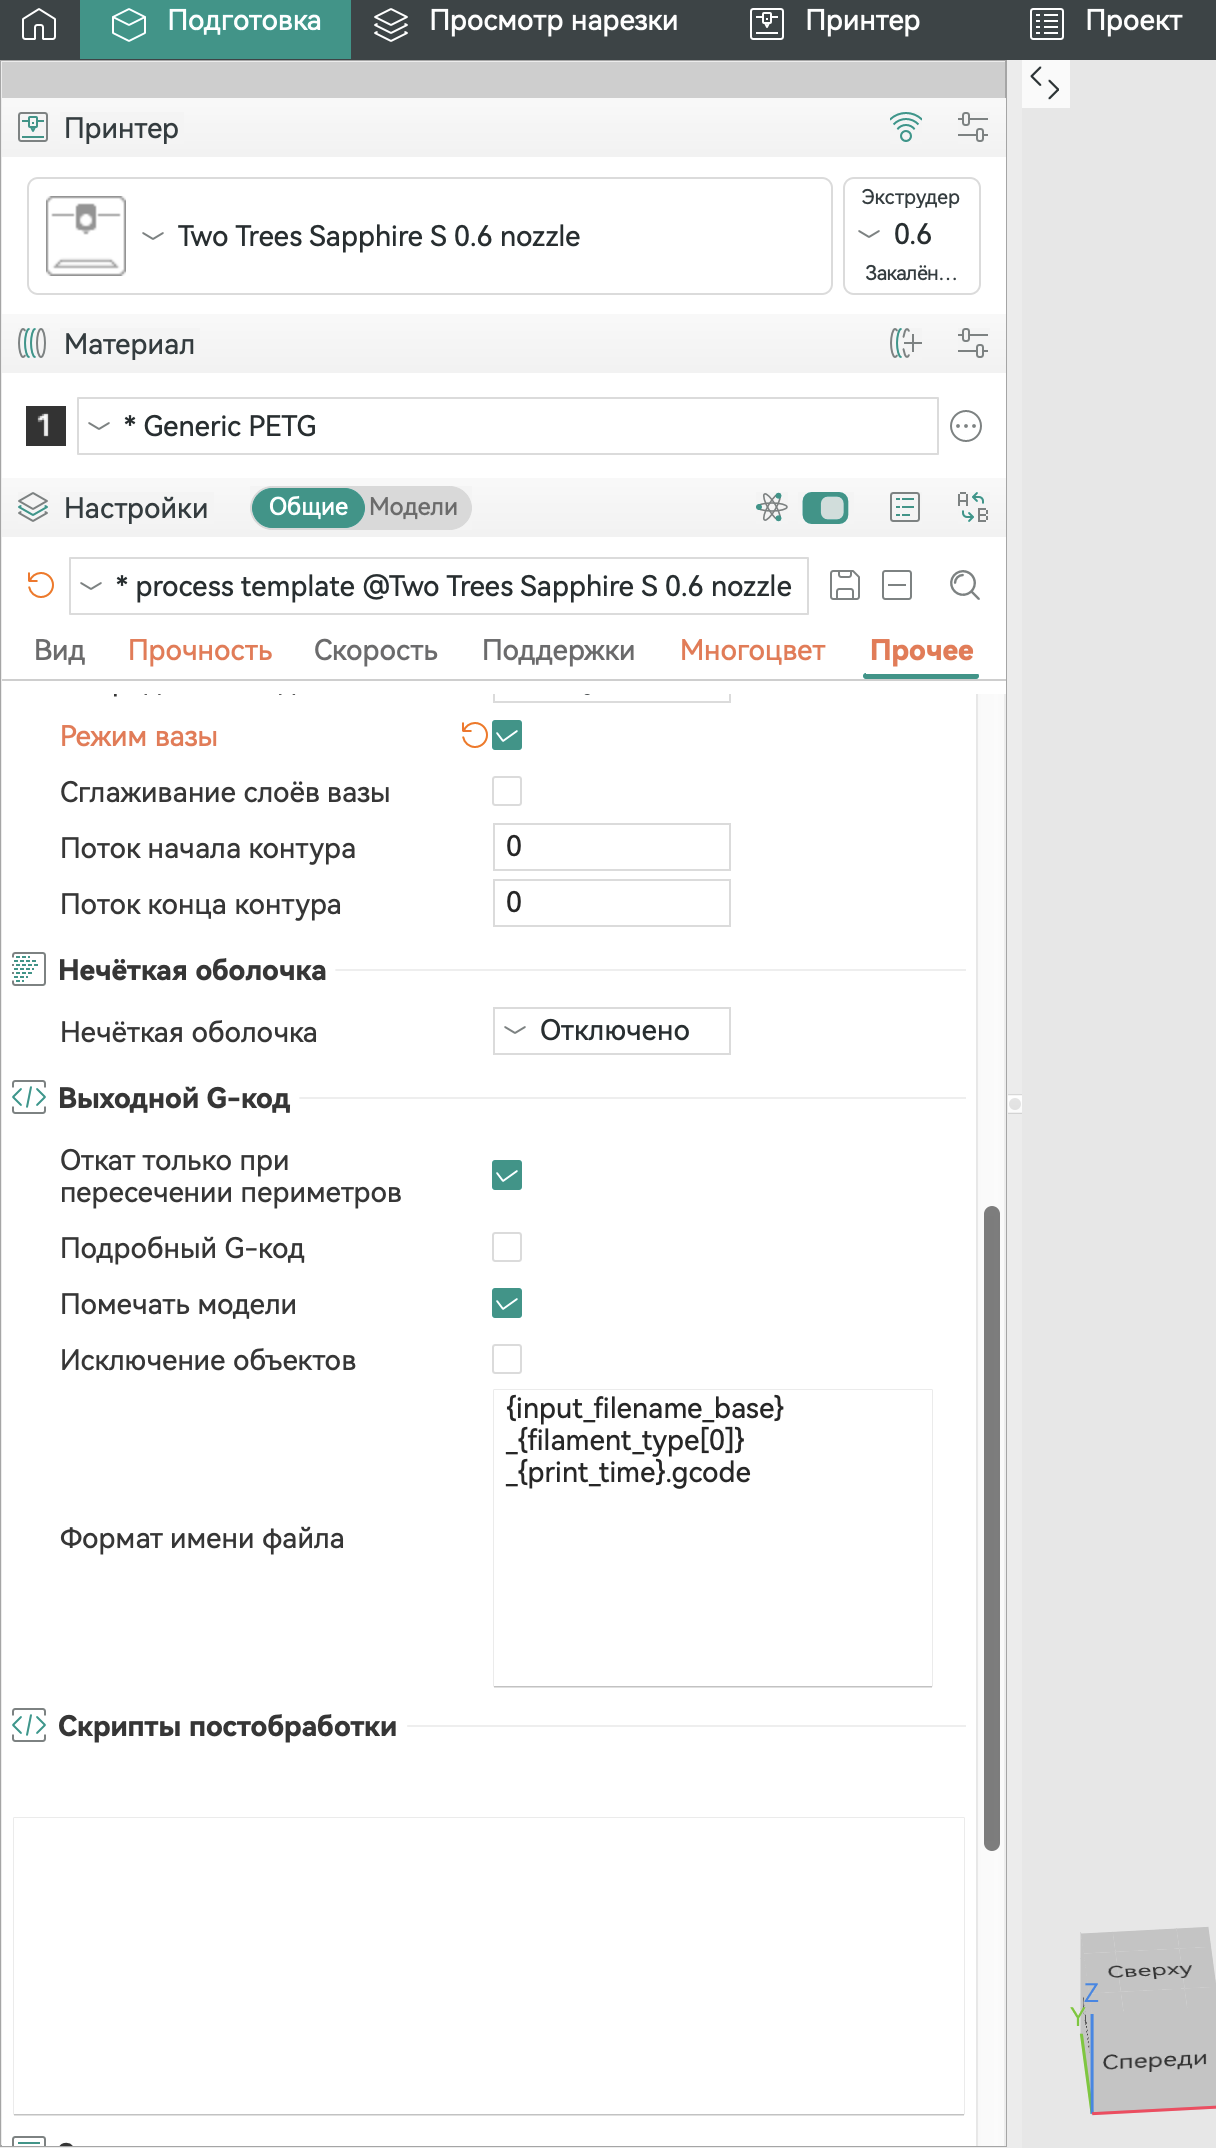Click the home icon in top bar
1216x2148 pixels.
[39, 23]
